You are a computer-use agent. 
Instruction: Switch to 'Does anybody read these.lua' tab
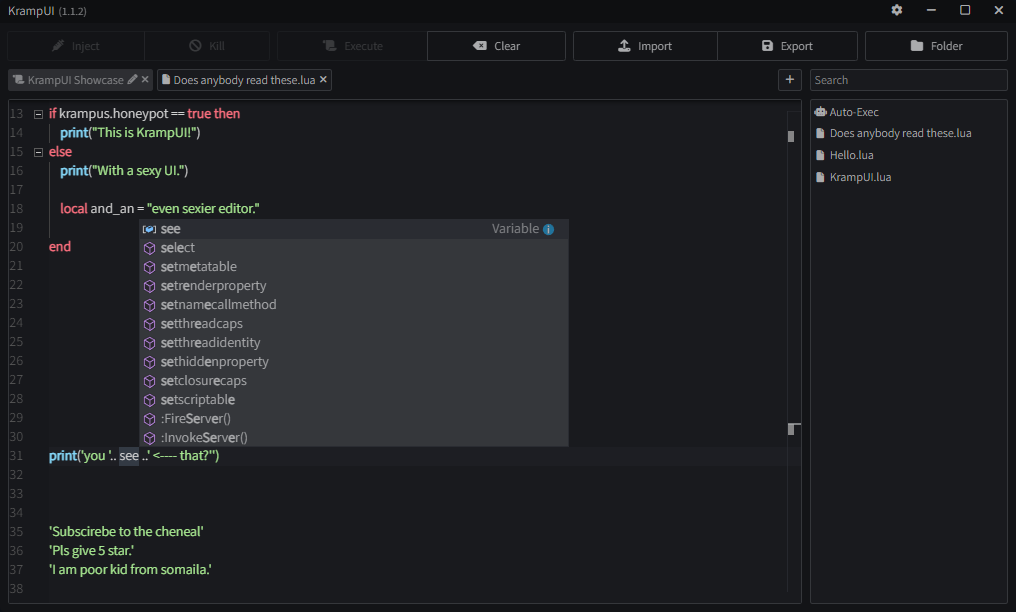coord(244,80)
